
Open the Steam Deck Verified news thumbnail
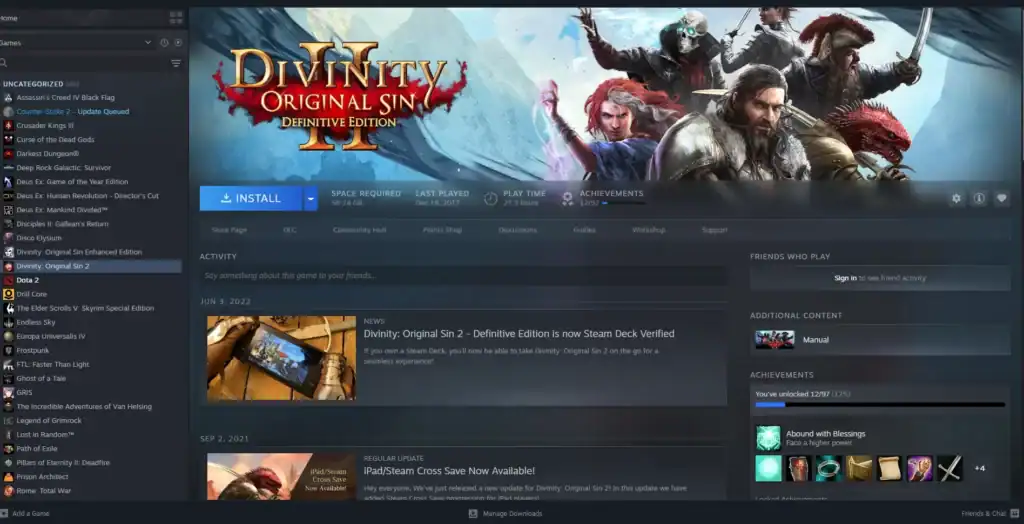281,358
